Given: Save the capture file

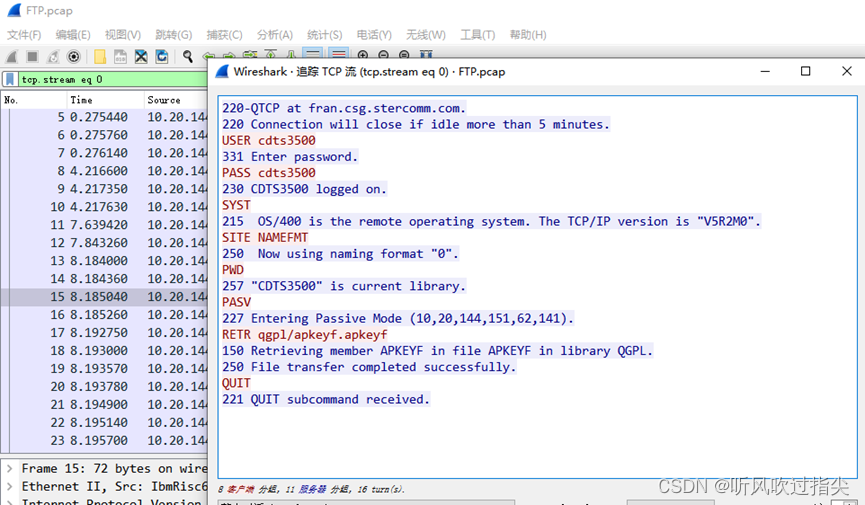Looking at the screenshot, I should 120,56.
